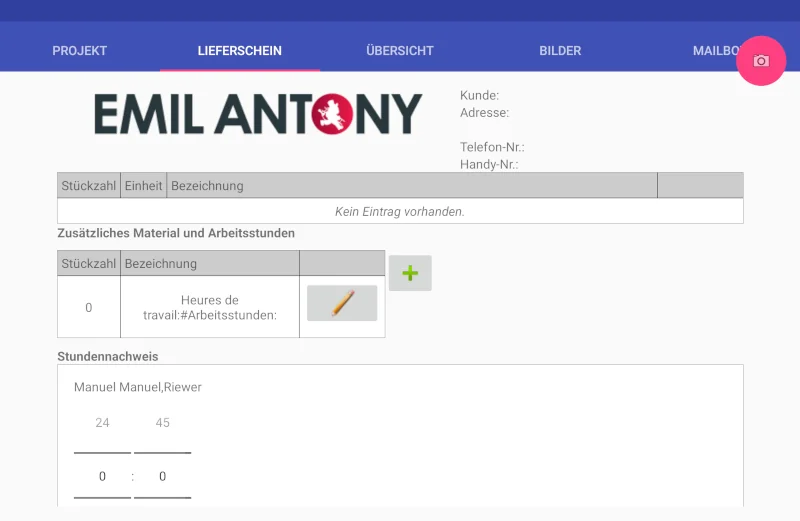The image size is (800, 521).
Task: Click the Bezeichnung header in the top table
Action: click(x=412, y=186)
